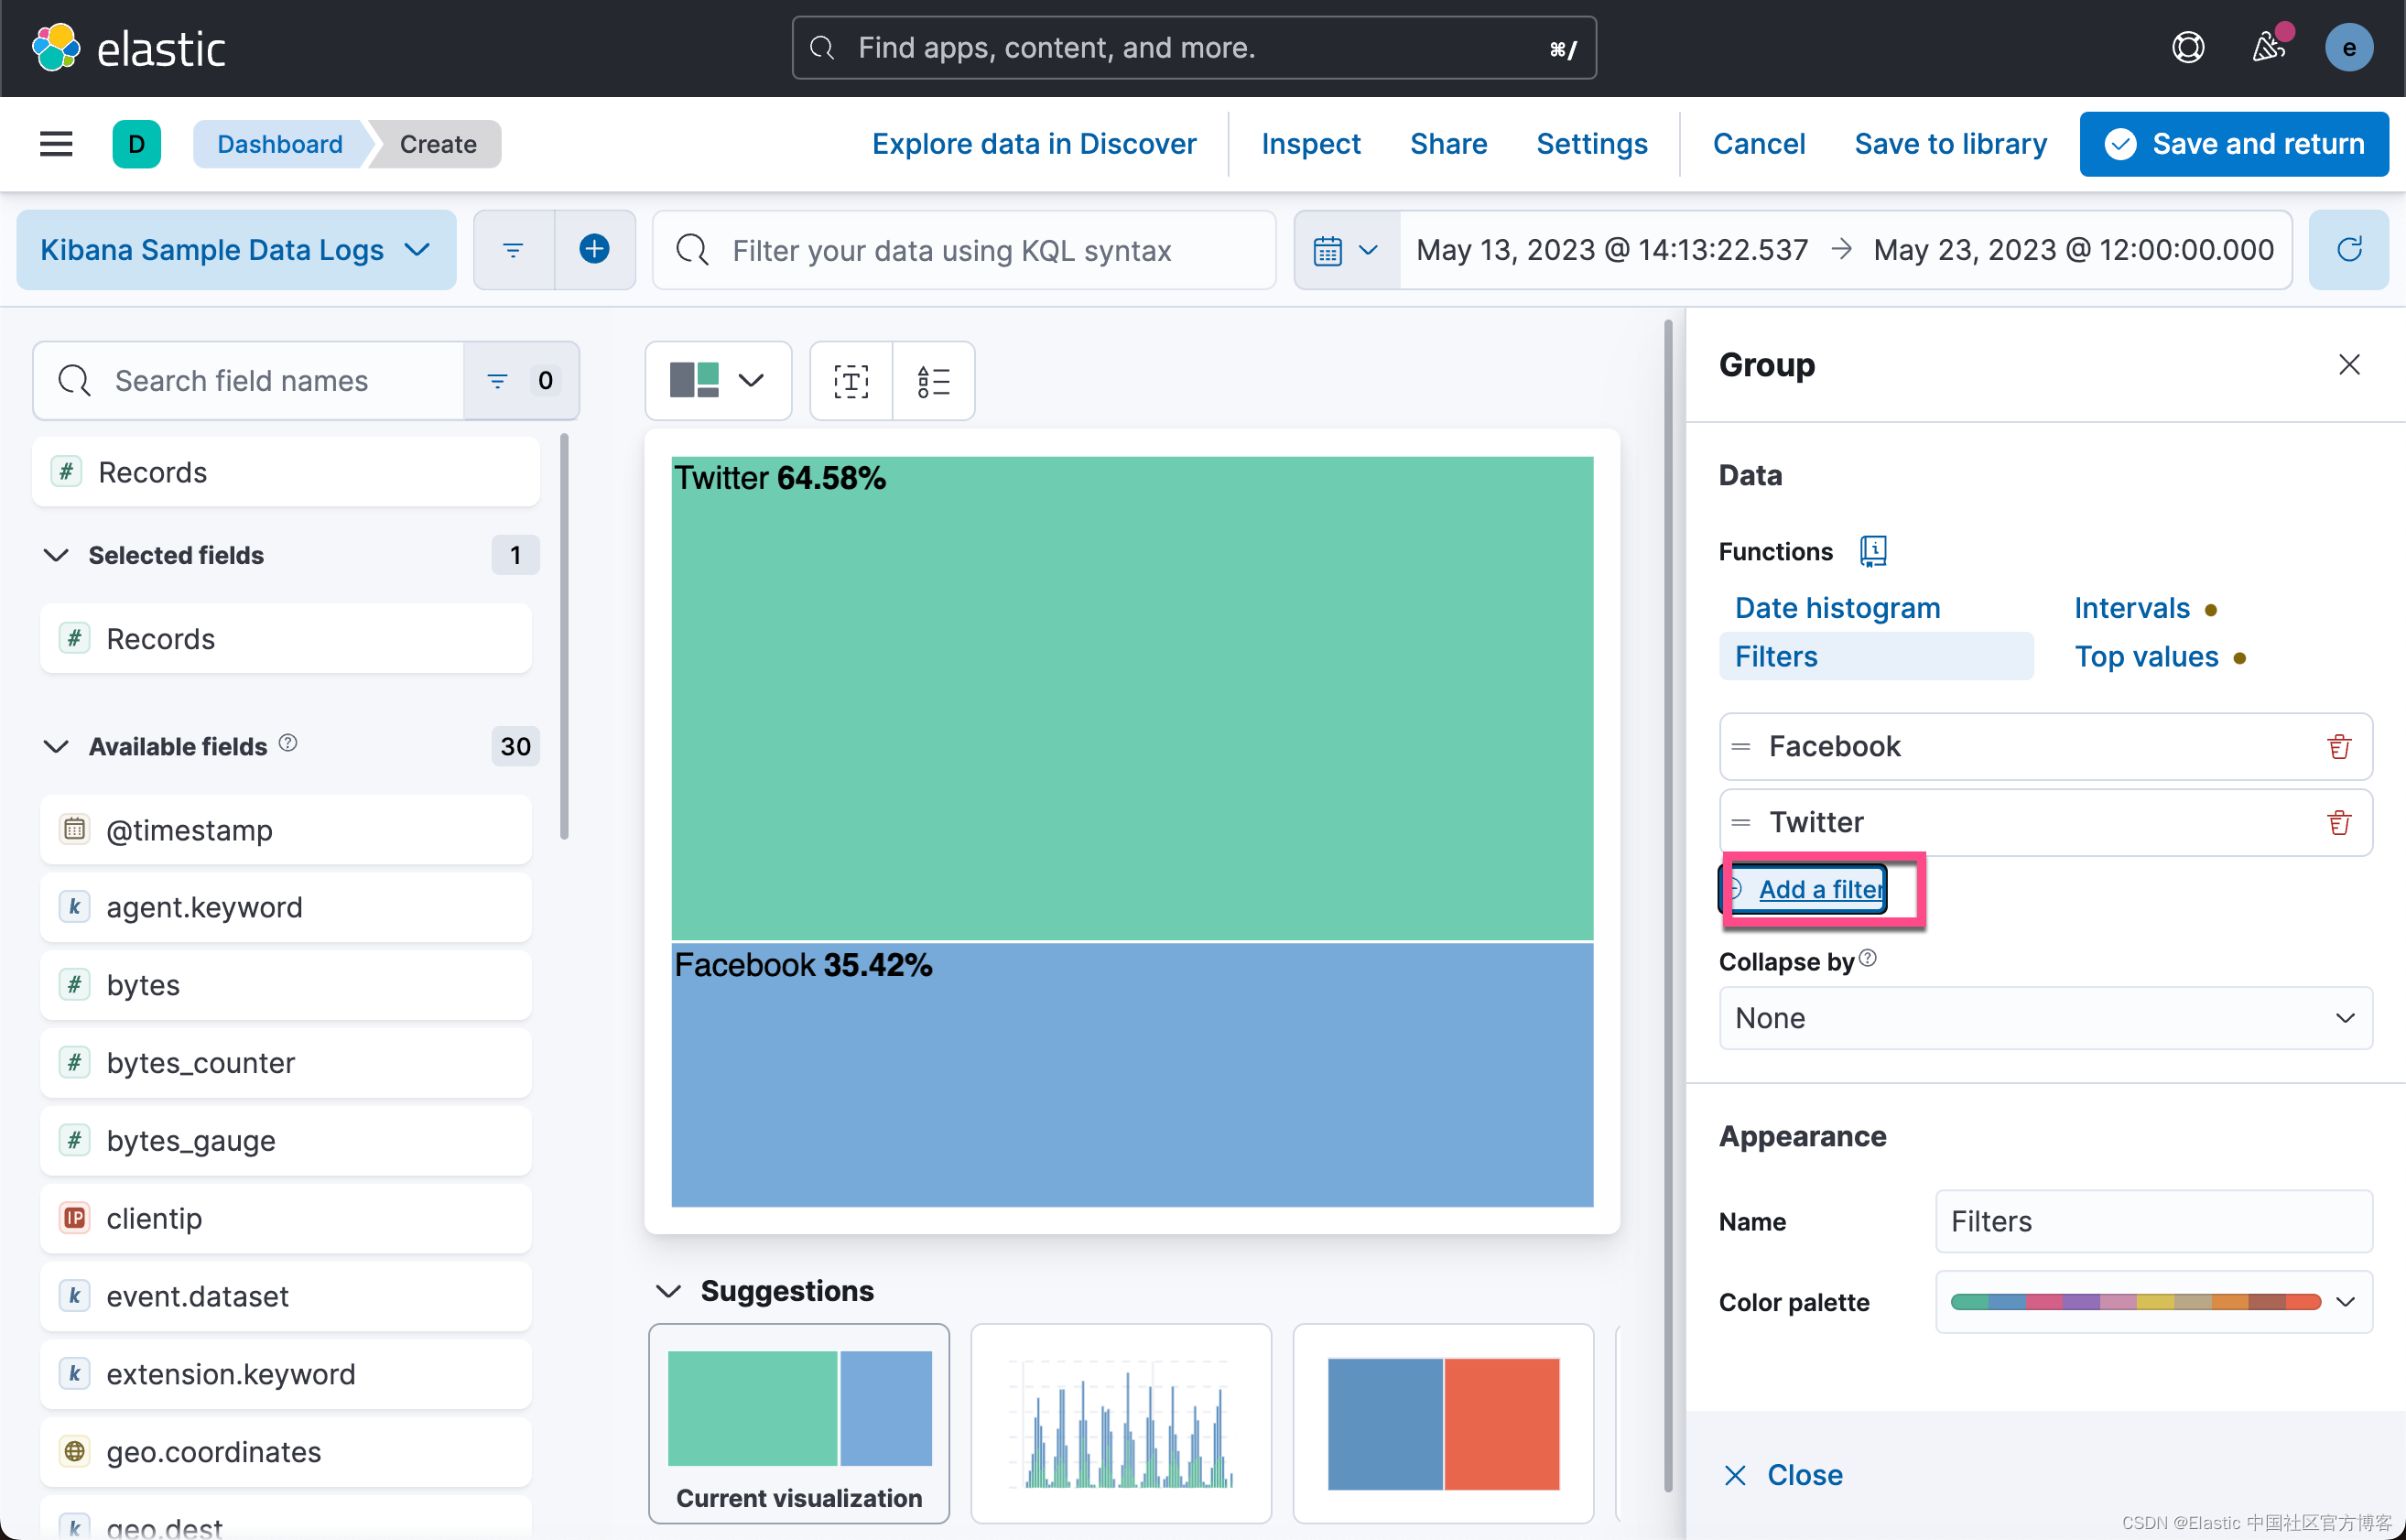The image size is (2406, 1540).
Task: Open the Color palette dropdown
Action: point(2153,1302)
